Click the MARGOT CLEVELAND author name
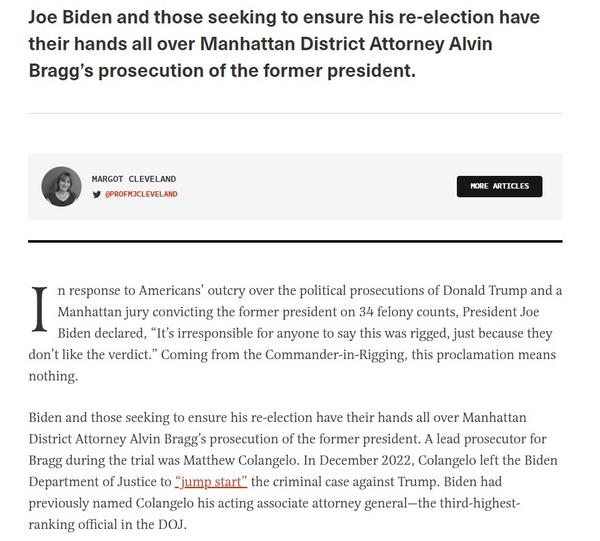This screenshot has width=600, height=541. tap(134, 179)
